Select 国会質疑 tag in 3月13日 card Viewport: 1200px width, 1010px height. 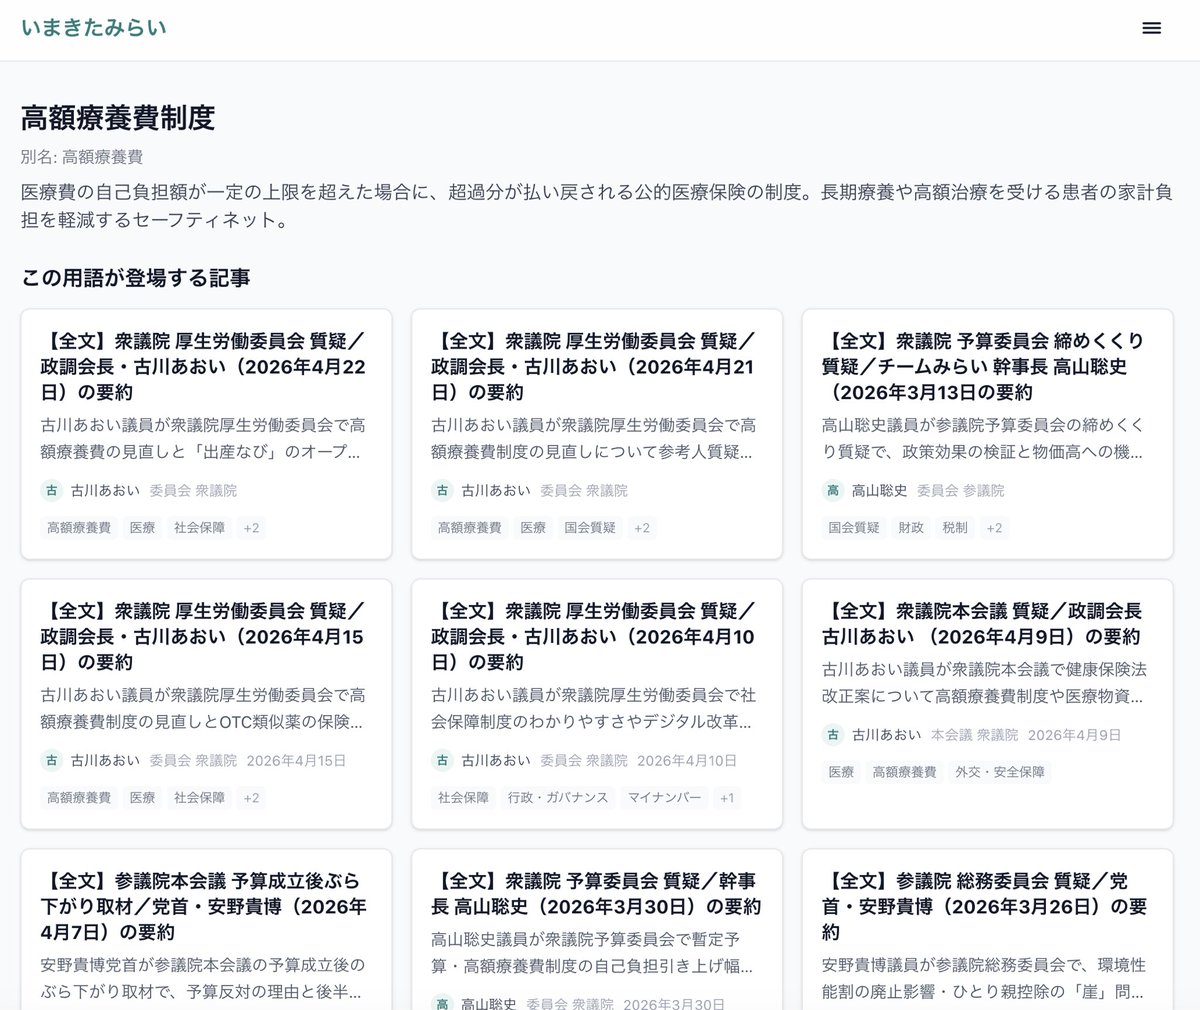point(854,527)
